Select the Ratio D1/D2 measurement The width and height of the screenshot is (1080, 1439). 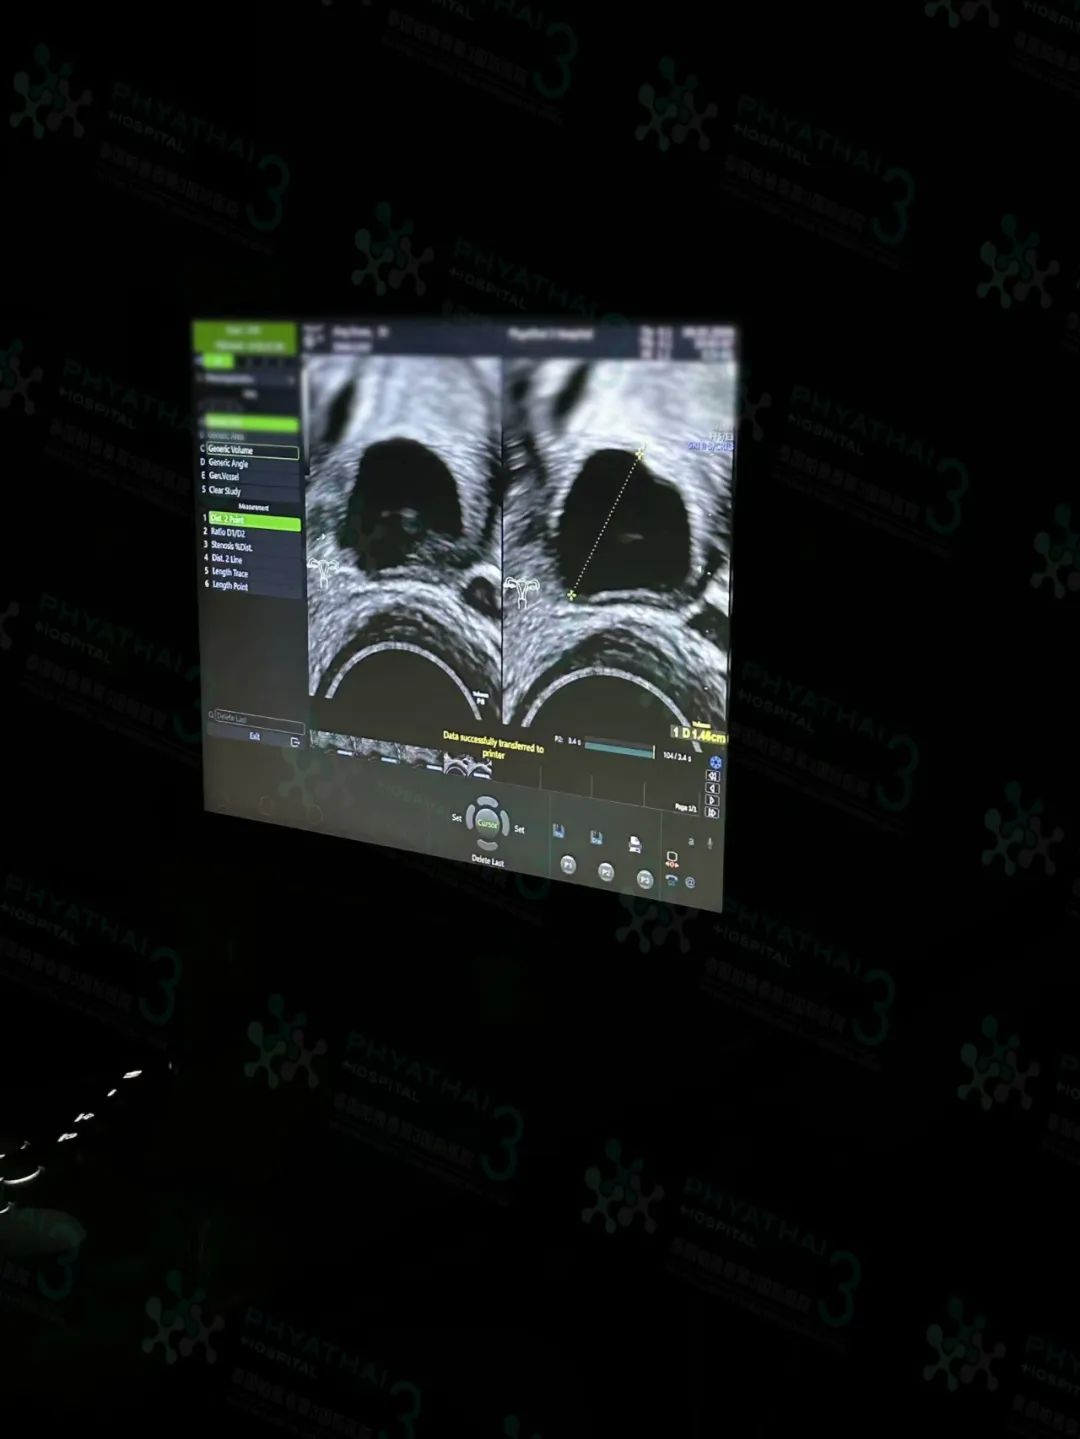[x=254, y=534]
